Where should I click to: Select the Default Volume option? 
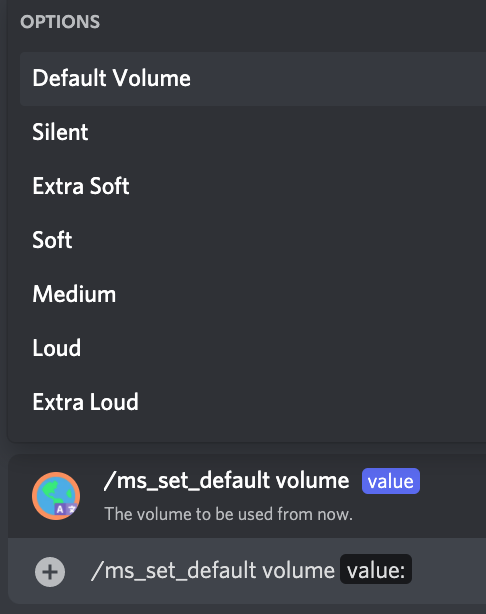click(253, 78)
